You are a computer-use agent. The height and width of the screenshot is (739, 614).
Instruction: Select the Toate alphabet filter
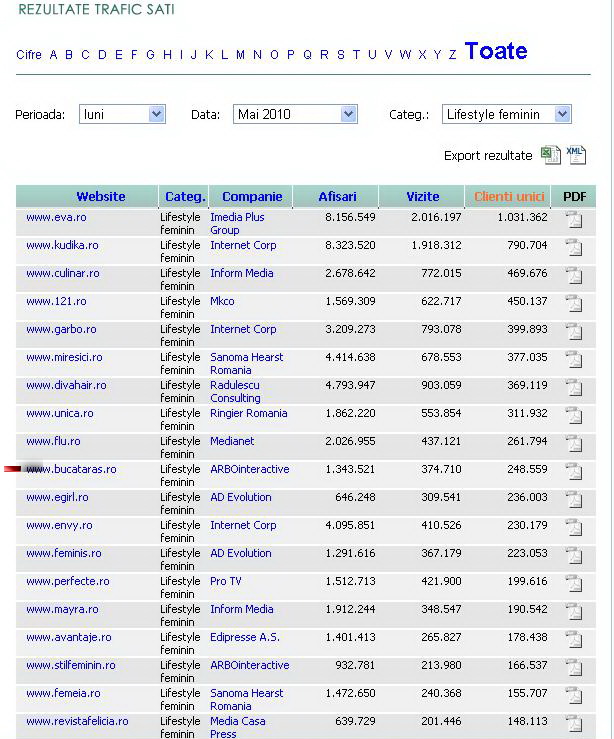(496, 52)
